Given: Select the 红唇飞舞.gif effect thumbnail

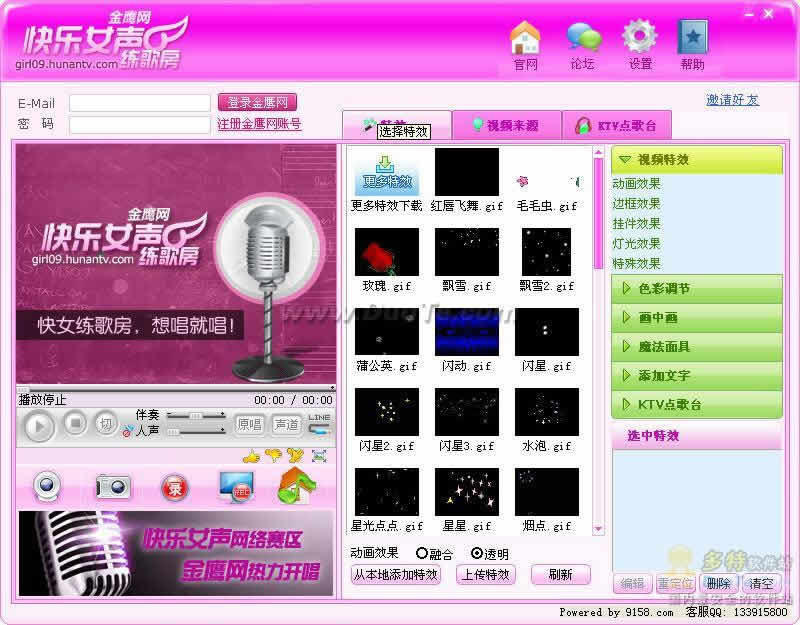Looking at the screenshot, I should tap(466, 172).
